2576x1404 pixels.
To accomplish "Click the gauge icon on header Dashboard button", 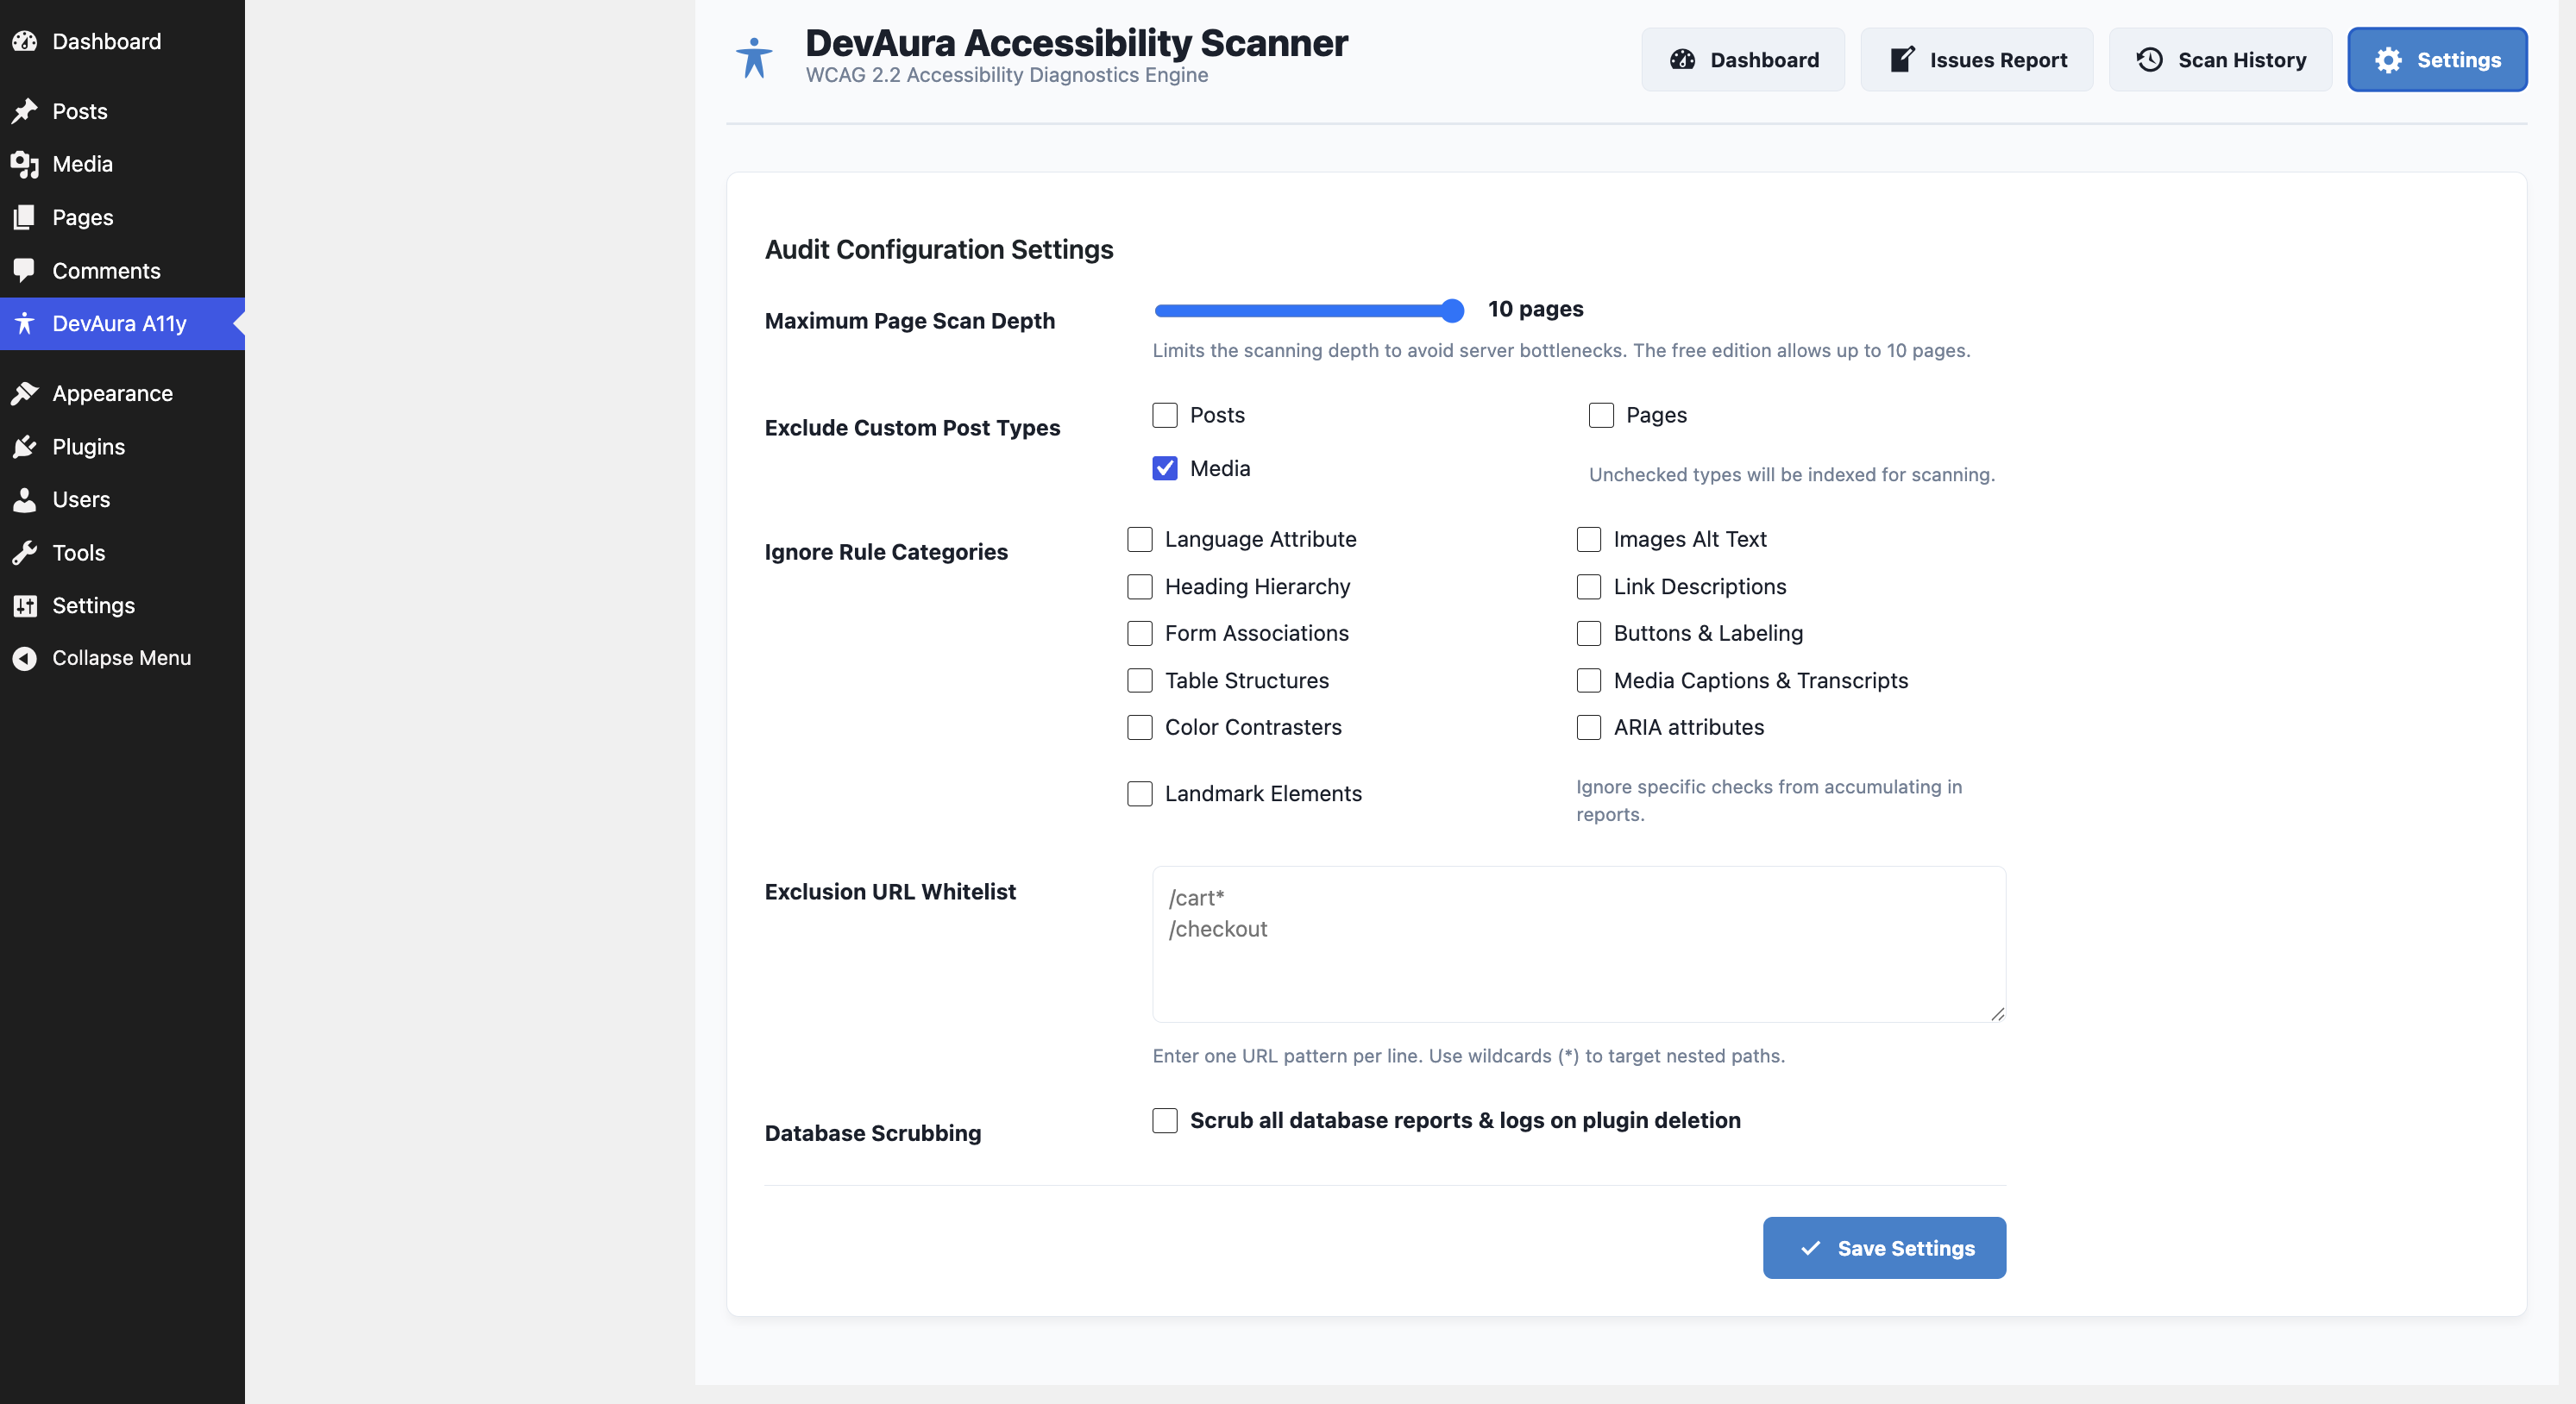I will (x=1682, y=60).
